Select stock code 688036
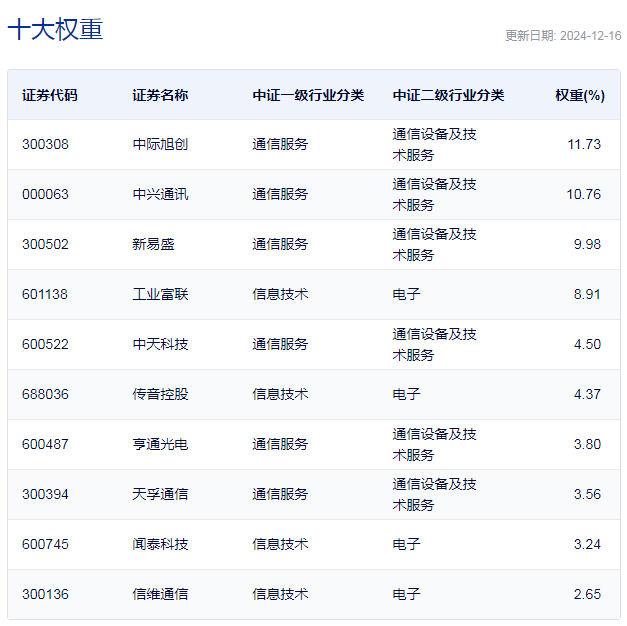The width and height of the screenshot is (627, 626). [x=45, y=394]
